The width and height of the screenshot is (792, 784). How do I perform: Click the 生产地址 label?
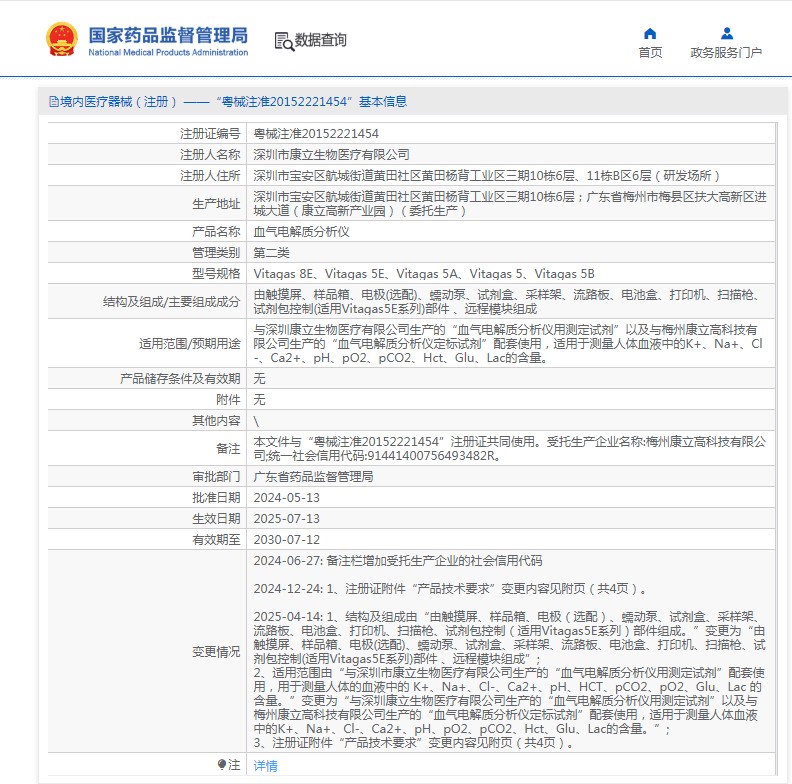[216, 204]
